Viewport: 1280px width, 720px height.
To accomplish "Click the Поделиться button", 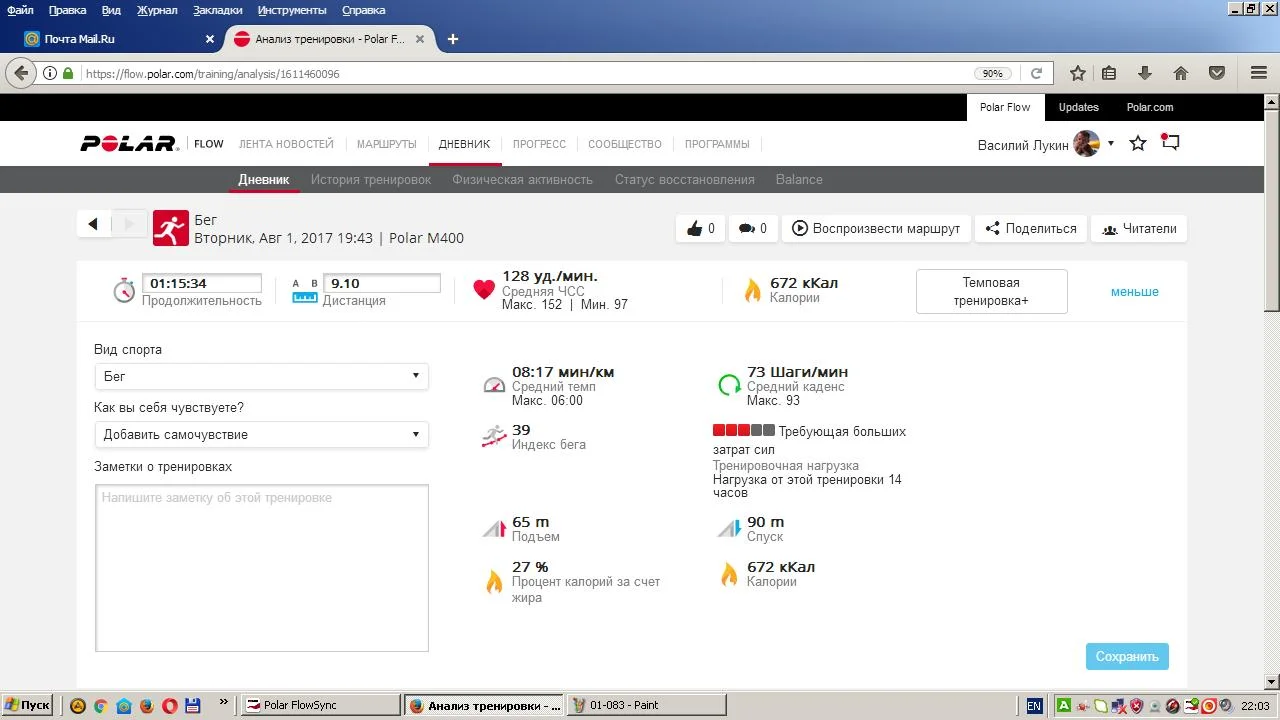I will [1030, 228].
